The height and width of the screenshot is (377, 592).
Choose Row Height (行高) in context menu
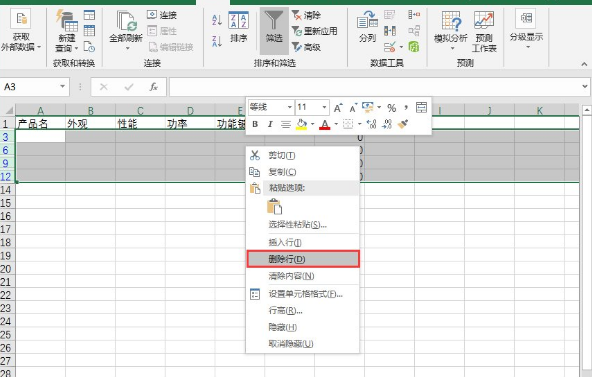303,311
